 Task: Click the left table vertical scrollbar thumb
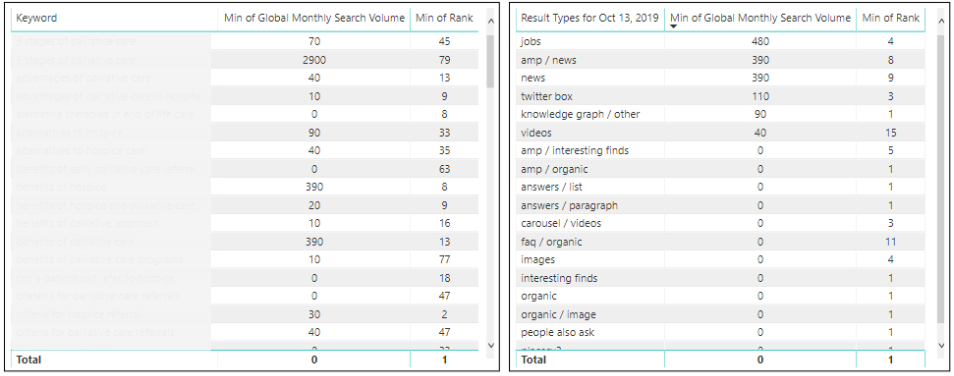490,60
